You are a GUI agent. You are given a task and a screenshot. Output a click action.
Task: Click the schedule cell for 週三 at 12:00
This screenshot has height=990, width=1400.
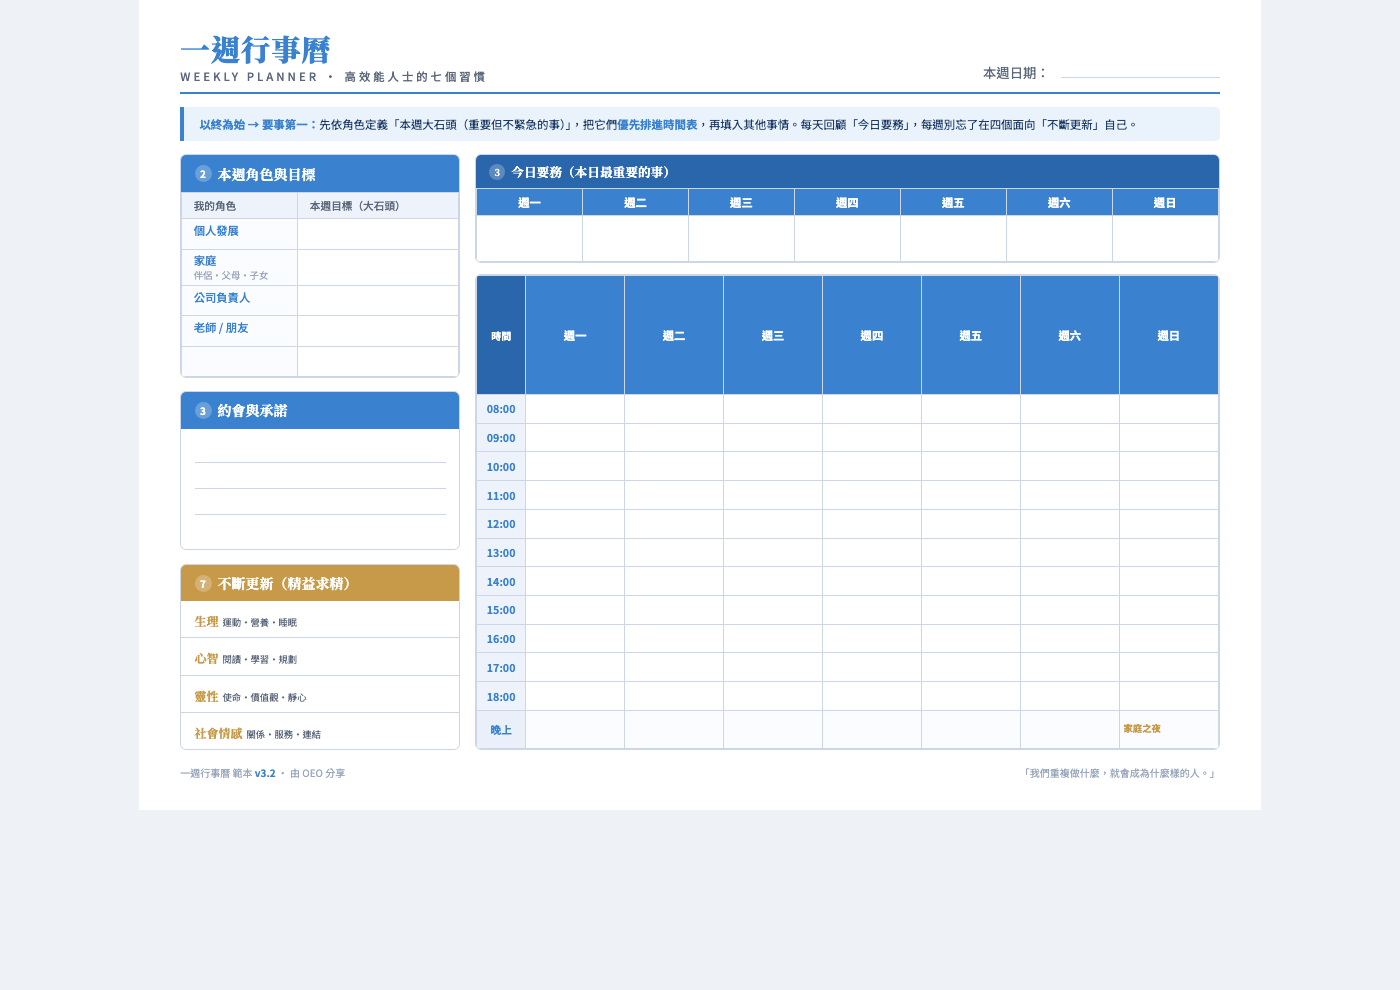[x=773, y=524]
